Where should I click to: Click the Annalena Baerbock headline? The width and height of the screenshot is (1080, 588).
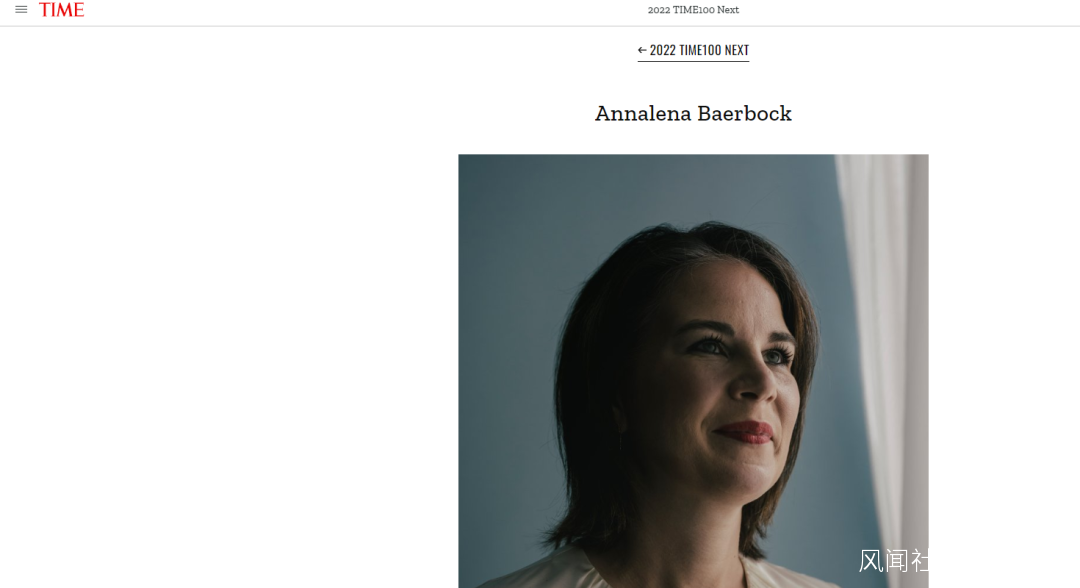click(x=693, y=113)
